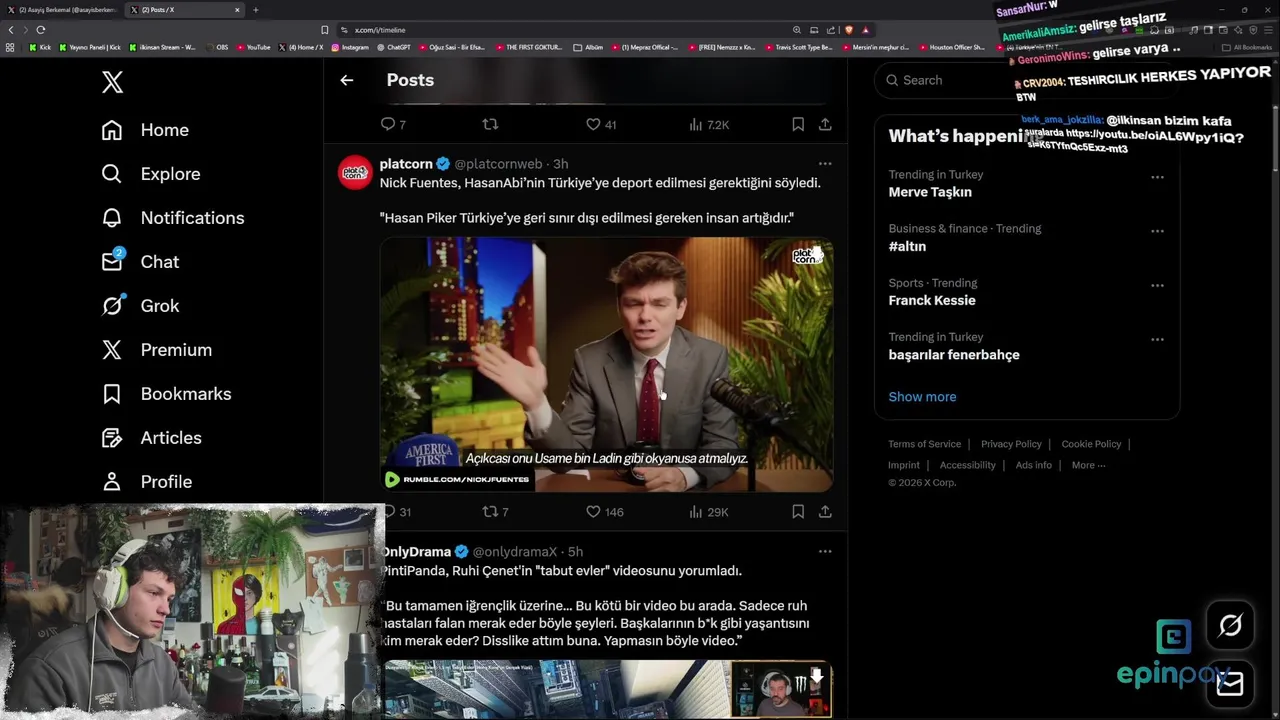Image resolution: width=1280 pixels, height=720 pixels.
Task: Click Show more under trends
Action: point(922,397)
